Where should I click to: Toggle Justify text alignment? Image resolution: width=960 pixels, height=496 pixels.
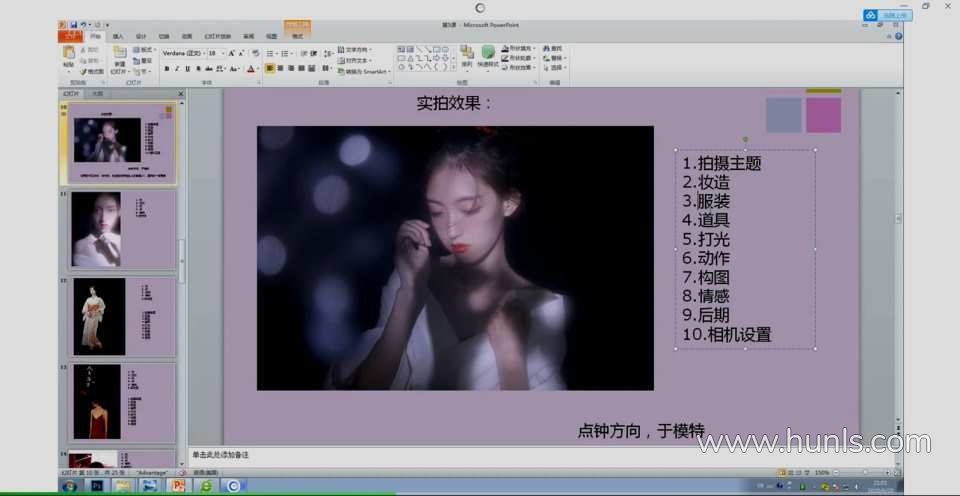[302, 69]
